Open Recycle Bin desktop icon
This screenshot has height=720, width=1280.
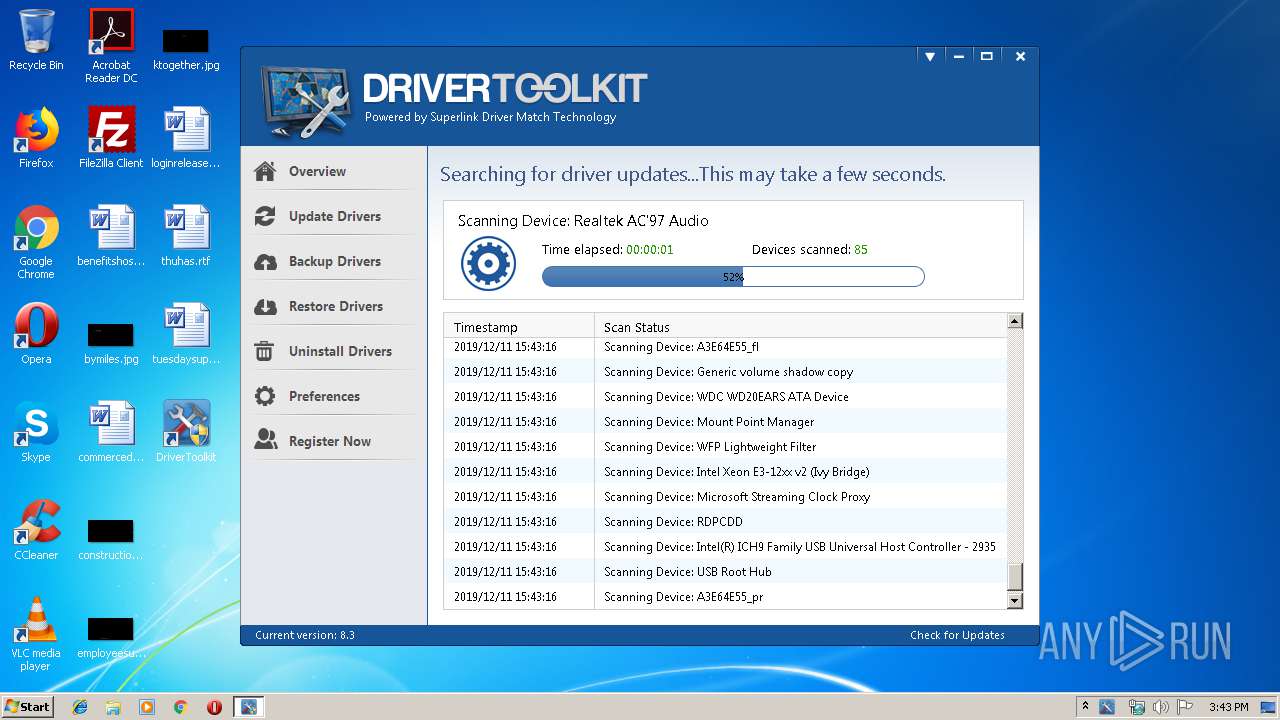pos(36,40)
